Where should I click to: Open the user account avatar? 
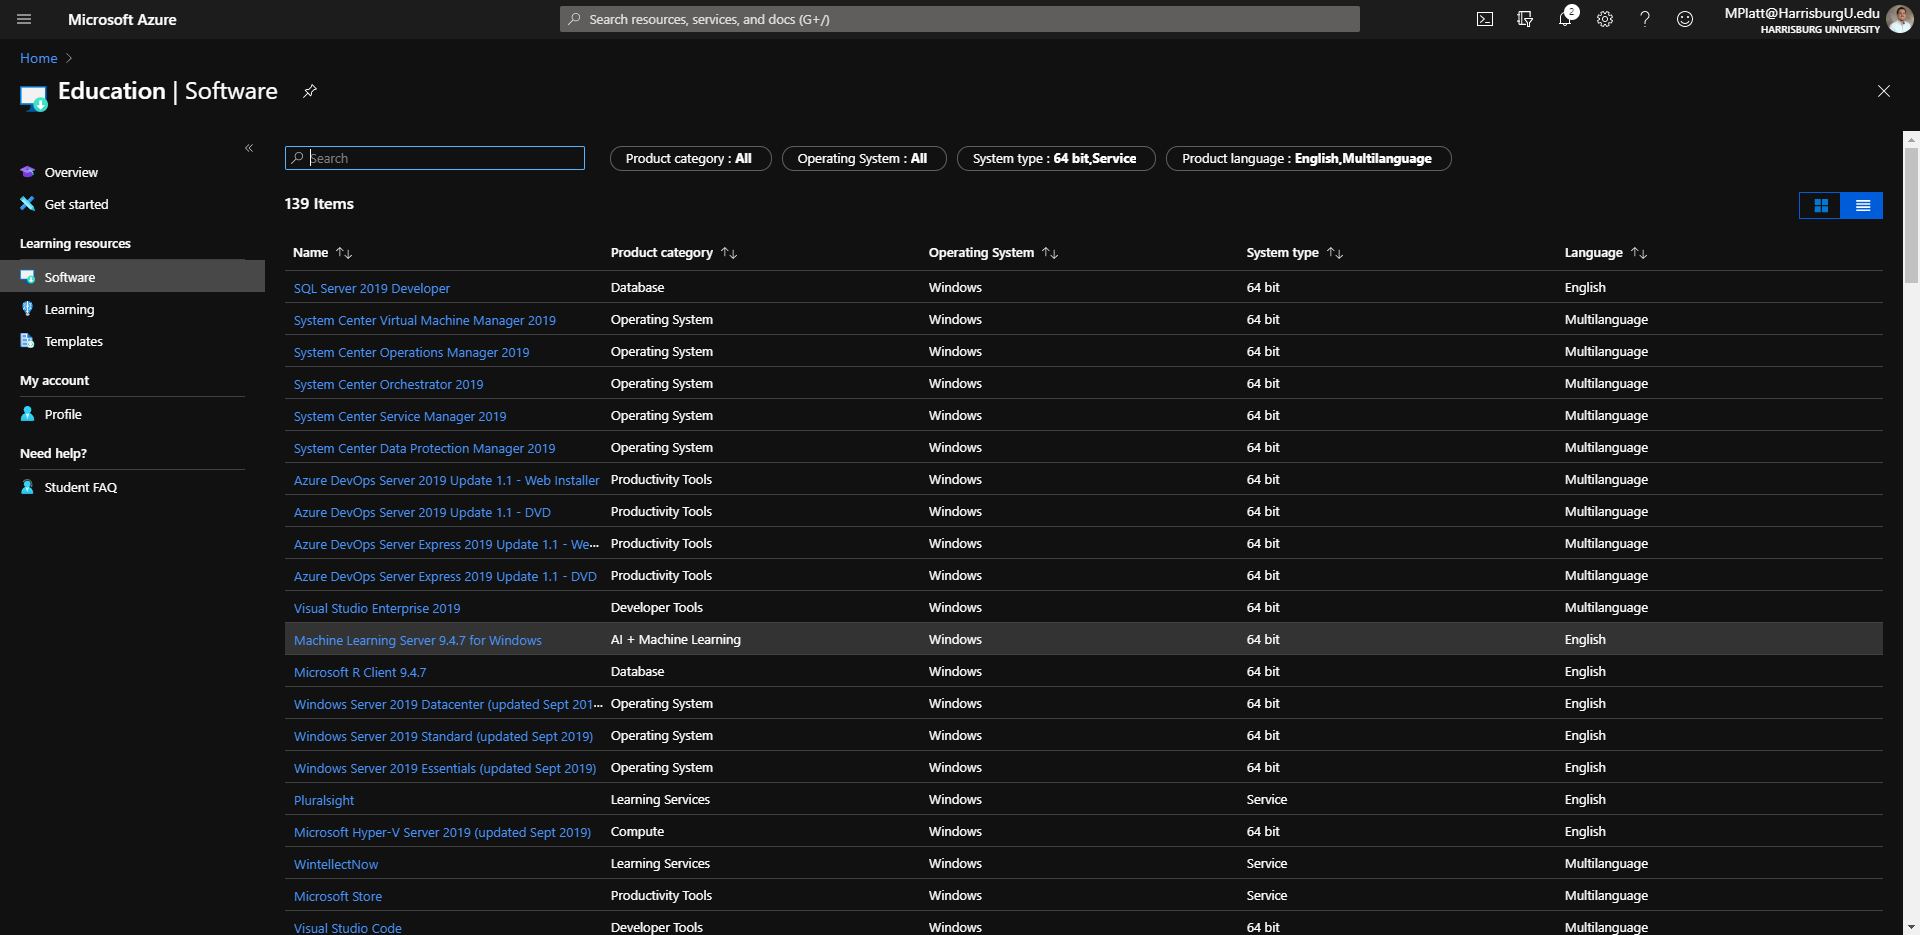(x=1900, y=19)
